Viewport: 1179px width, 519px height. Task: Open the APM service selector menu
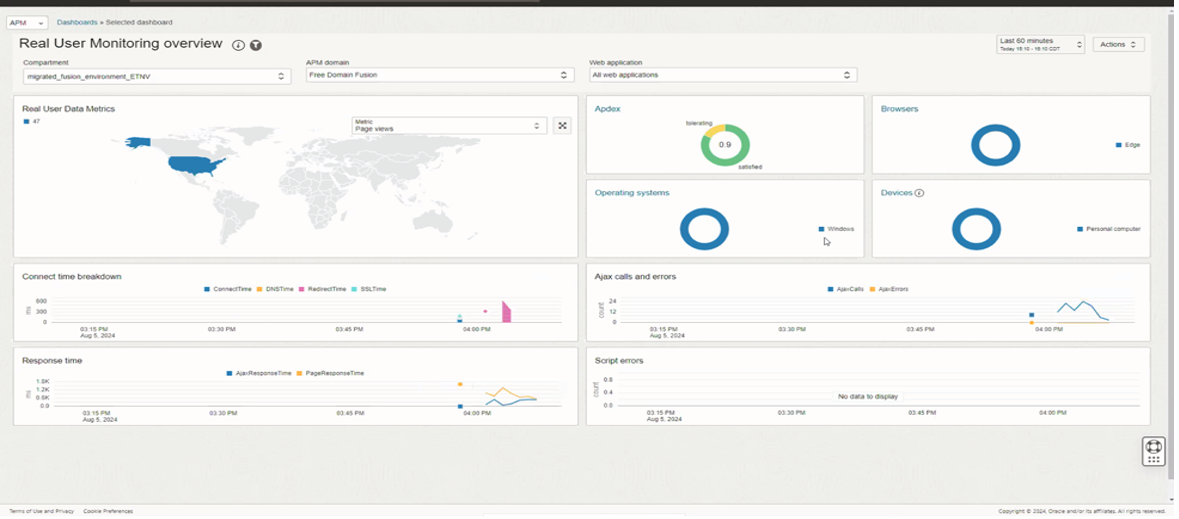[x=27, y=22]
